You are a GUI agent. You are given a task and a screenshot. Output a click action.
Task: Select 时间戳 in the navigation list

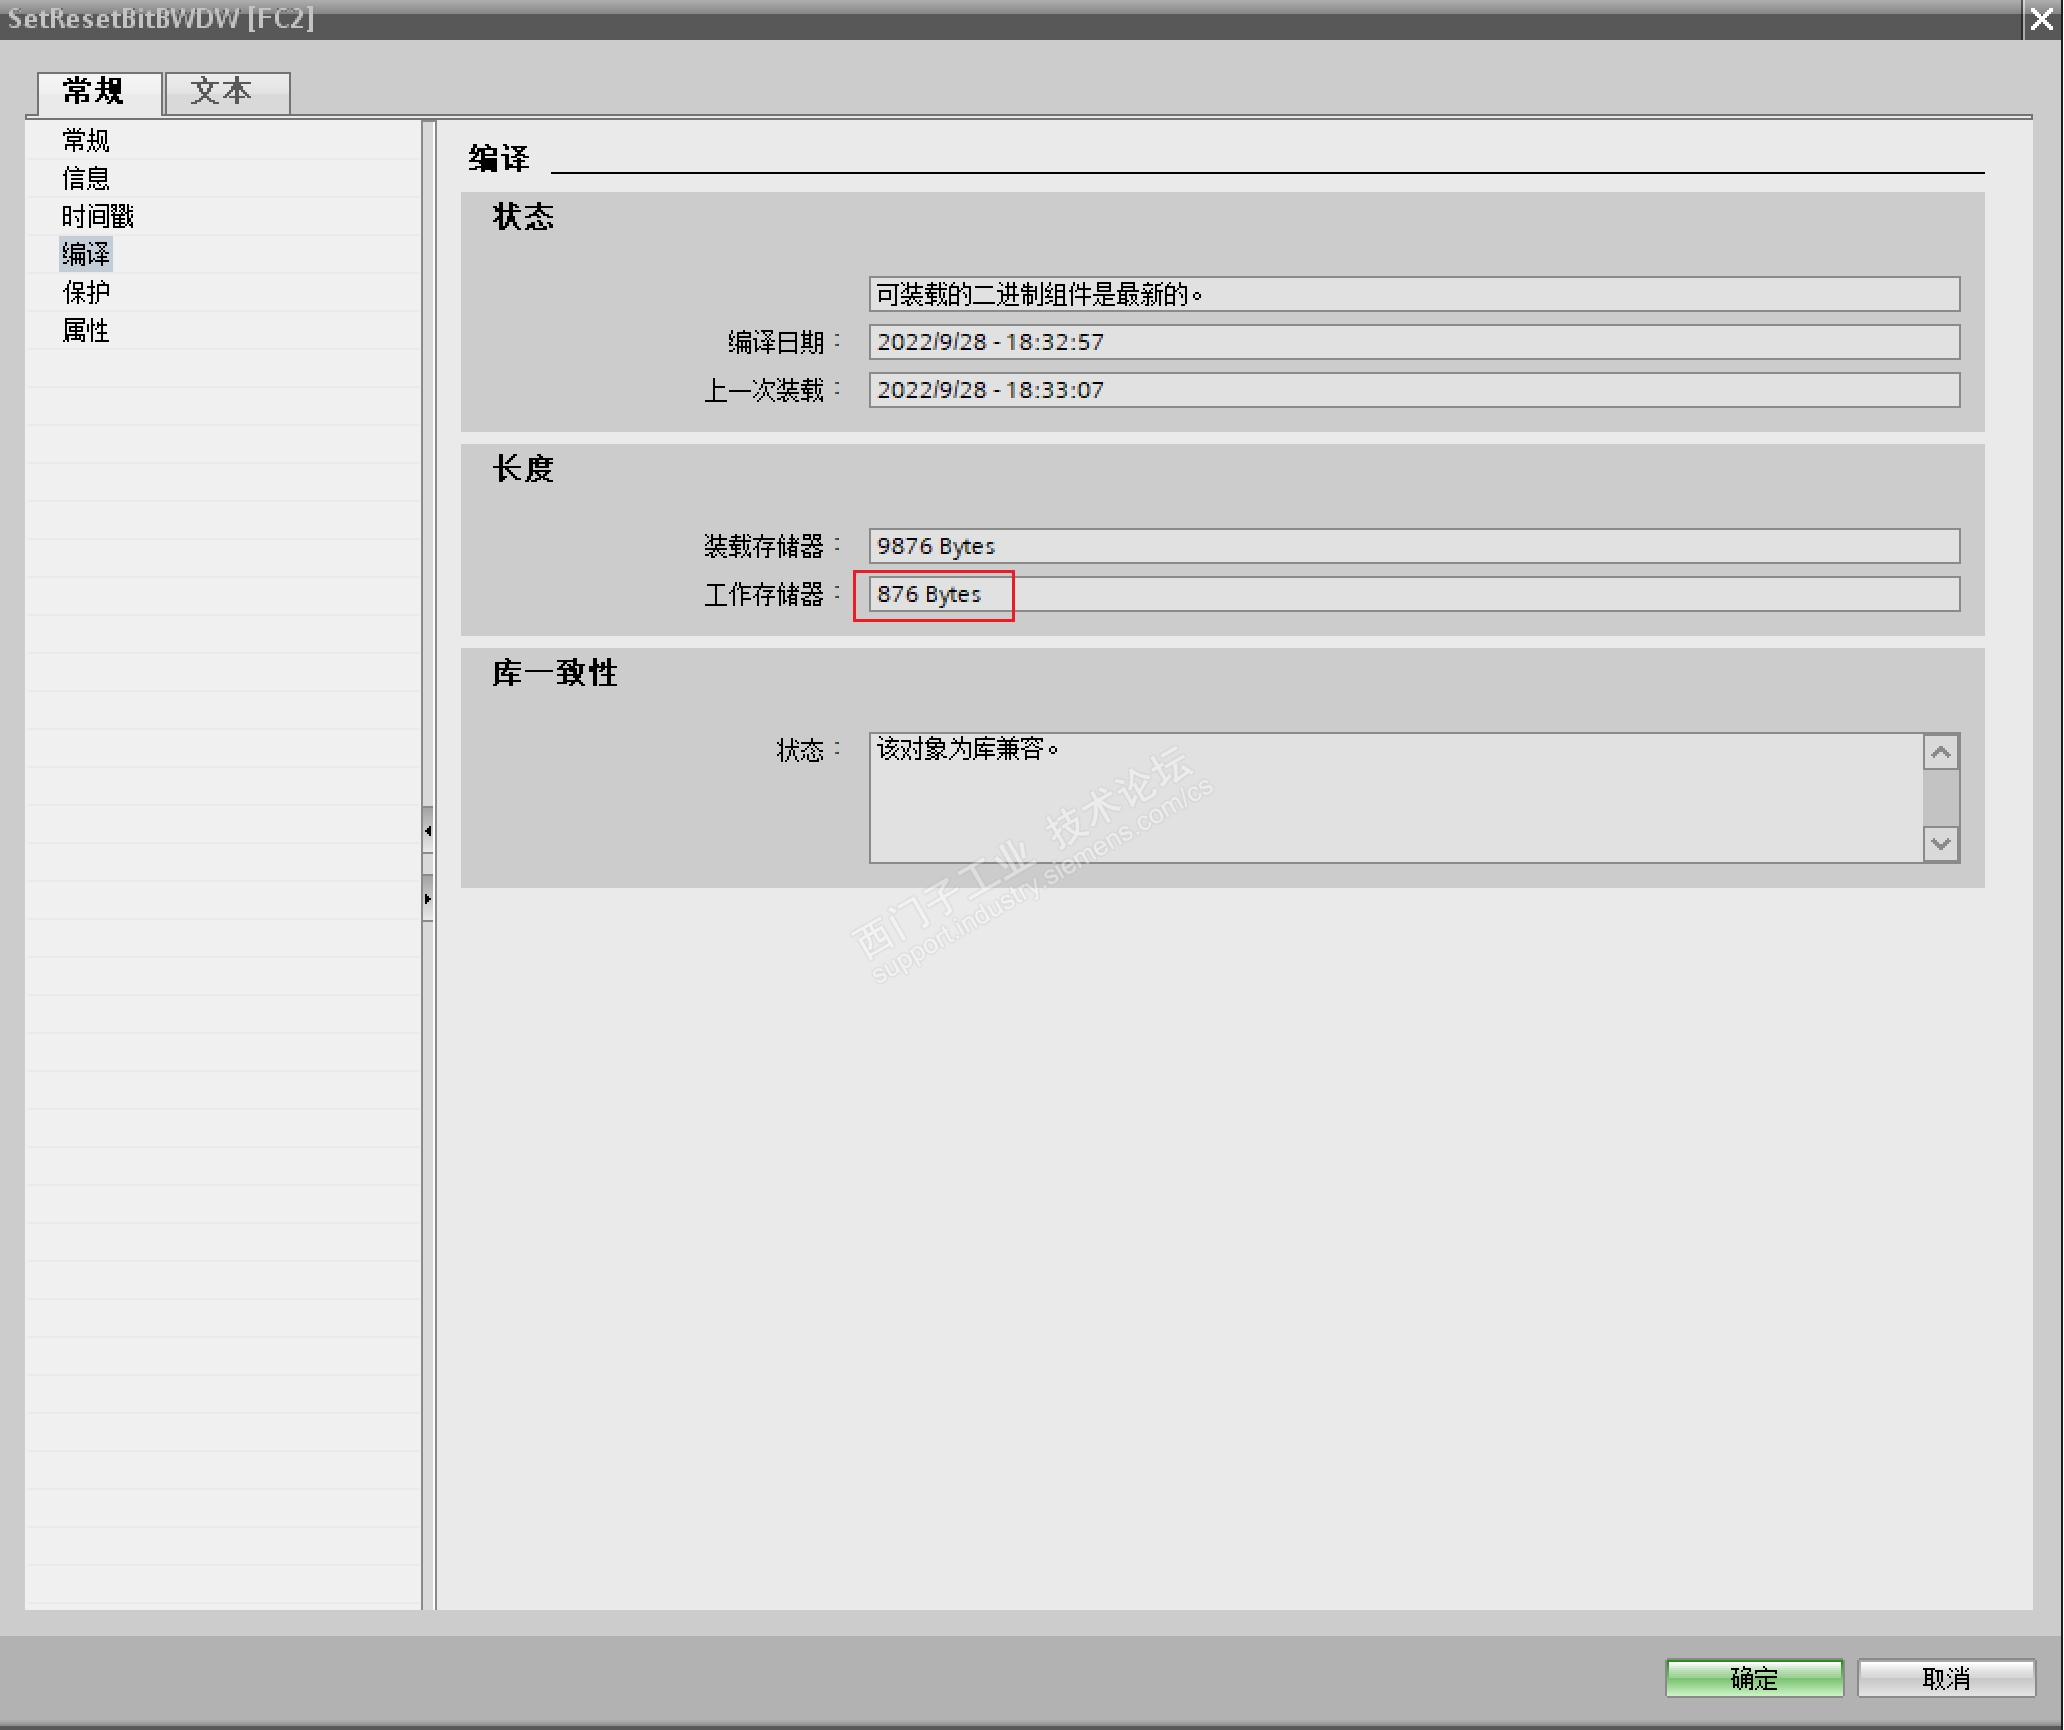pyautogui.click(x=97, y=216)
